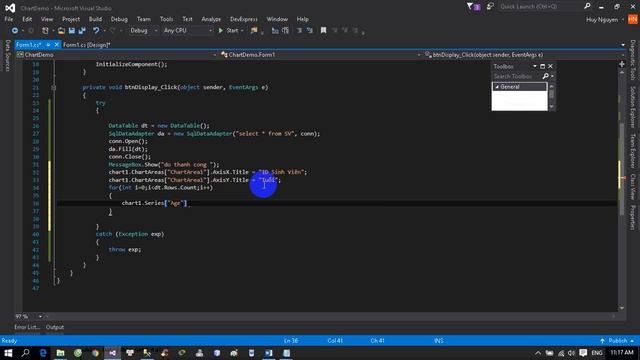Click the Find in Files toolbar icon
This screenshot has width=640, height=360.
254,31
